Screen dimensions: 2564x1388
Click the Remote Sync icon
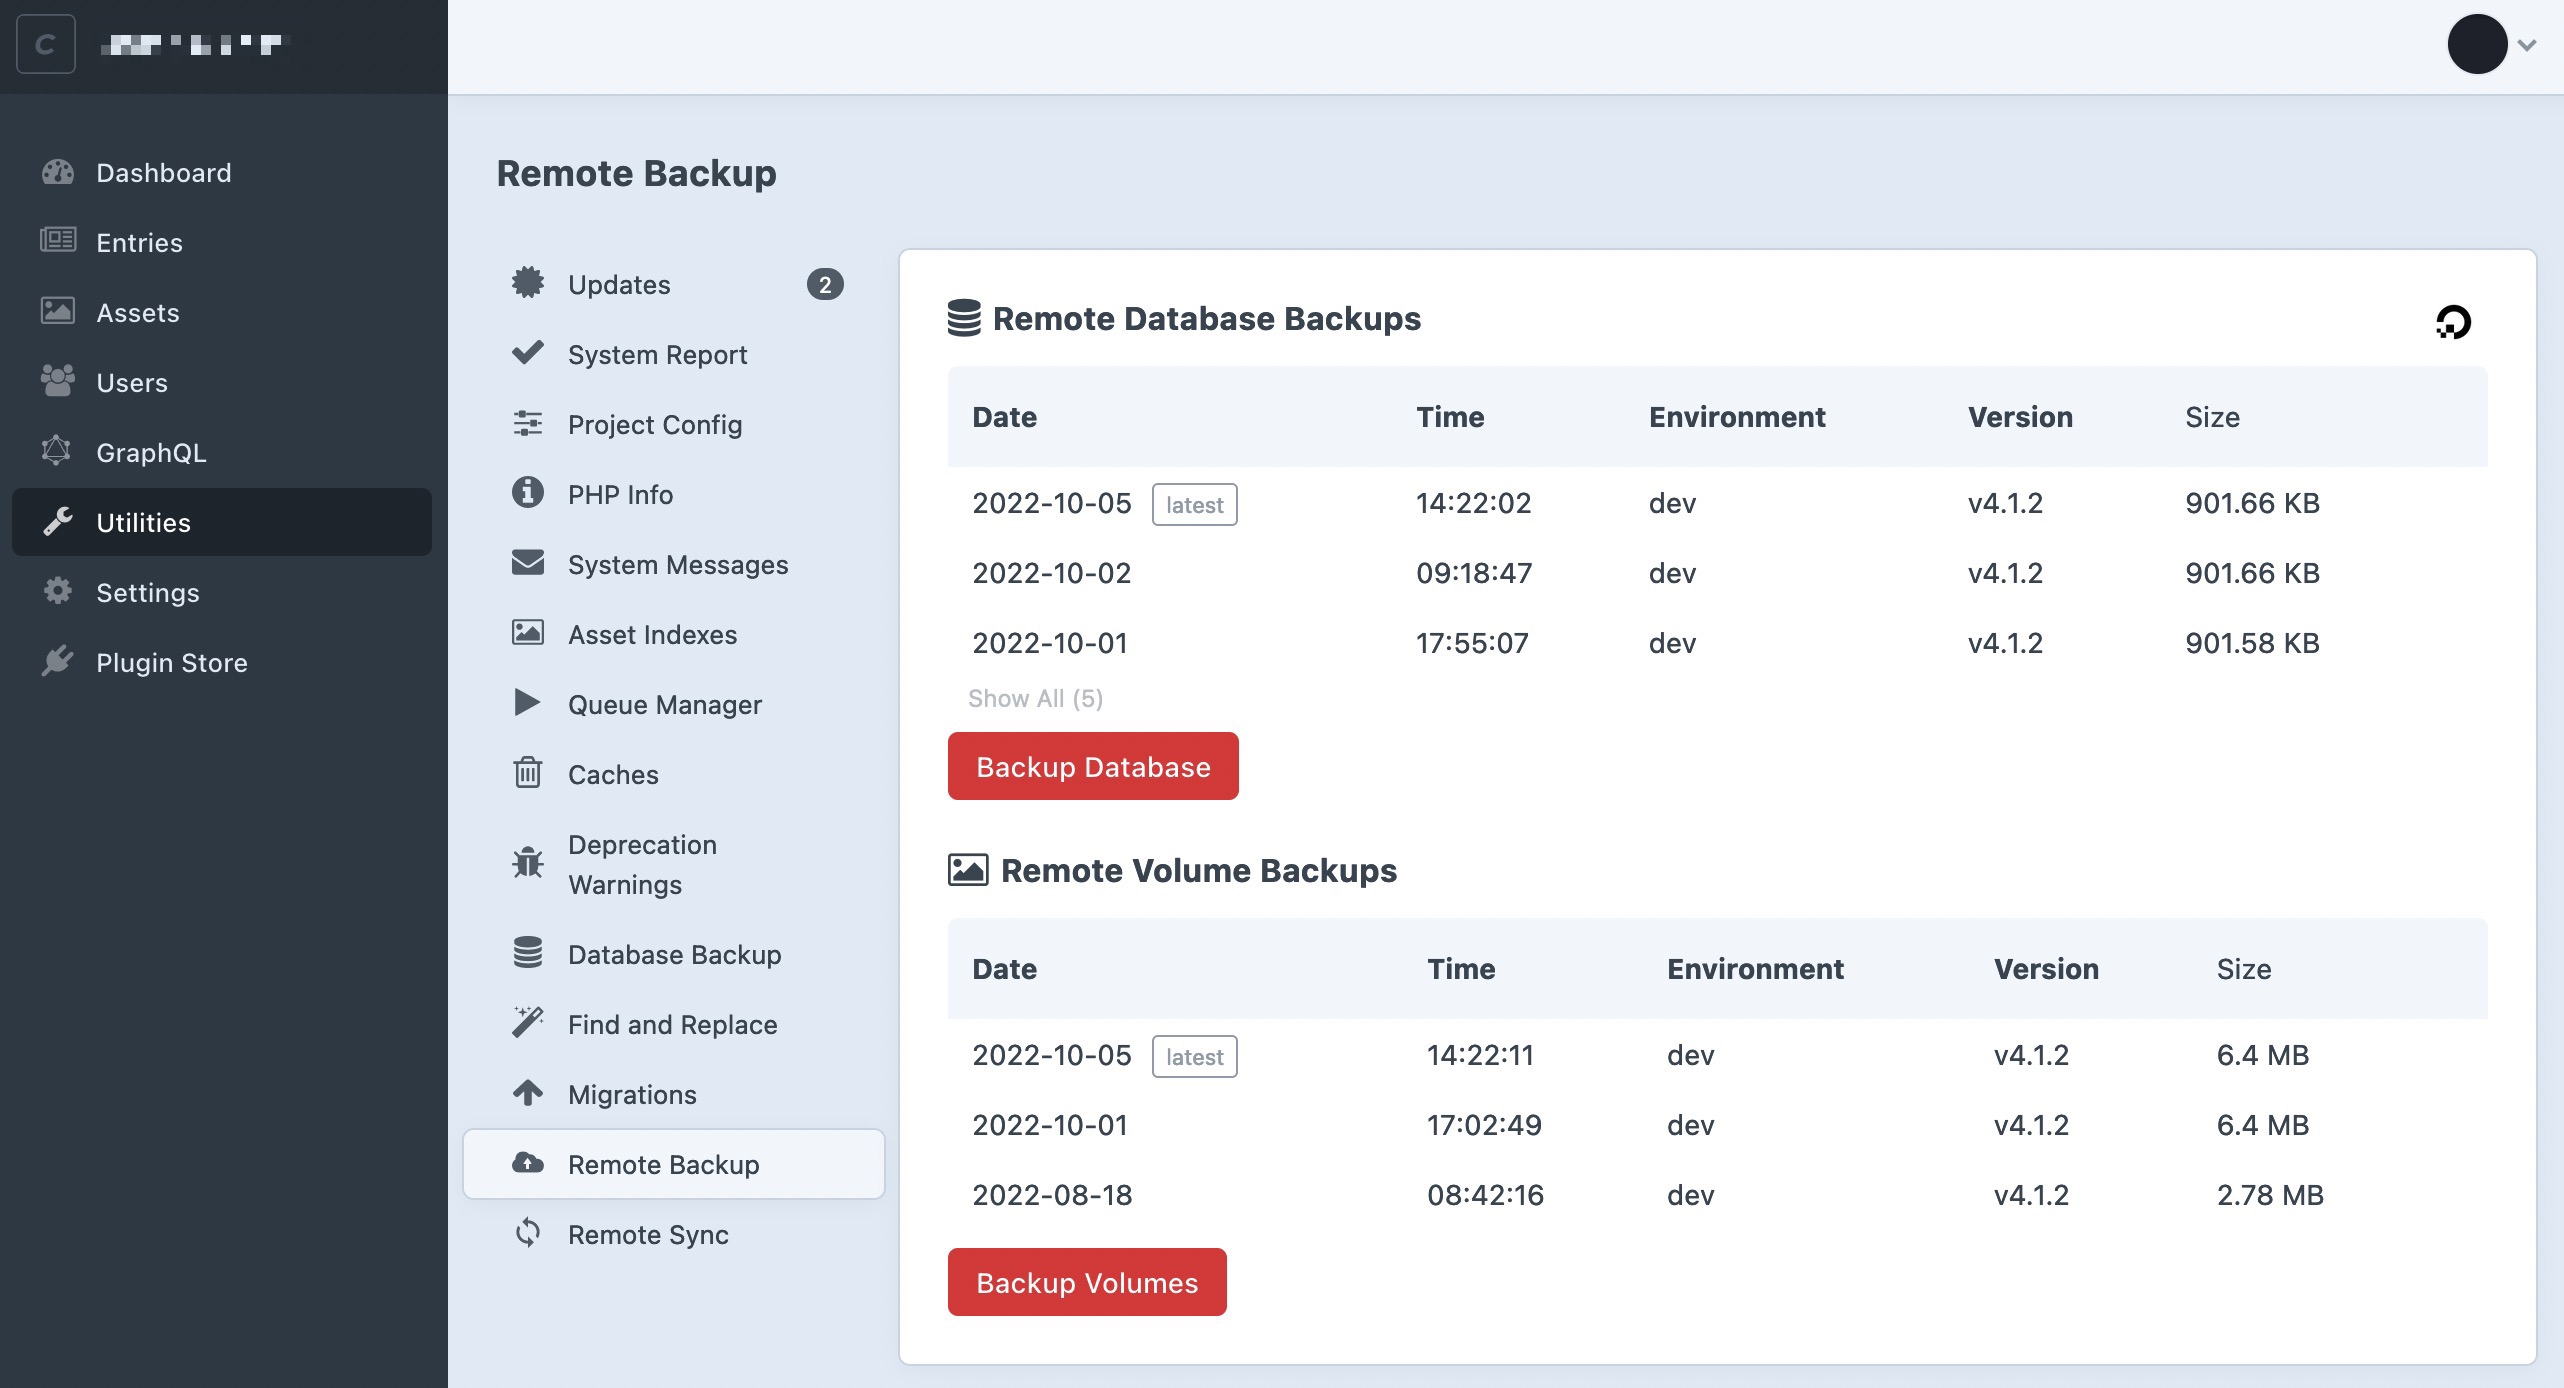coord(526,1232)
